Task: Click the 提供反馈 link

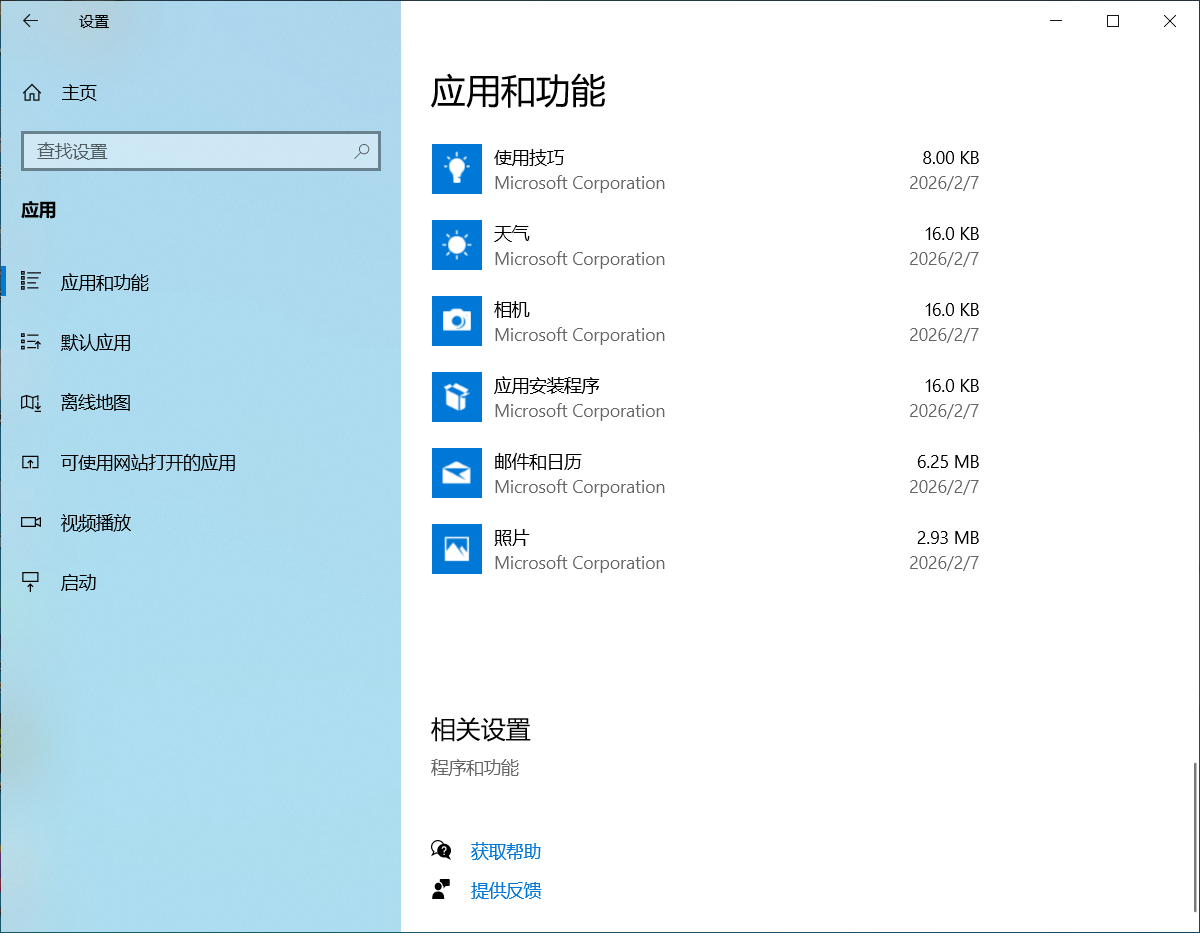Action: [x=505, y=890]
